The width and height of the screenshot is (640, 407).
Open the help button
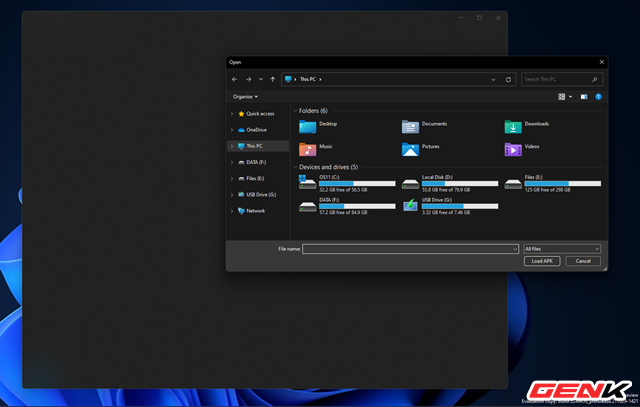pos(598,97)
